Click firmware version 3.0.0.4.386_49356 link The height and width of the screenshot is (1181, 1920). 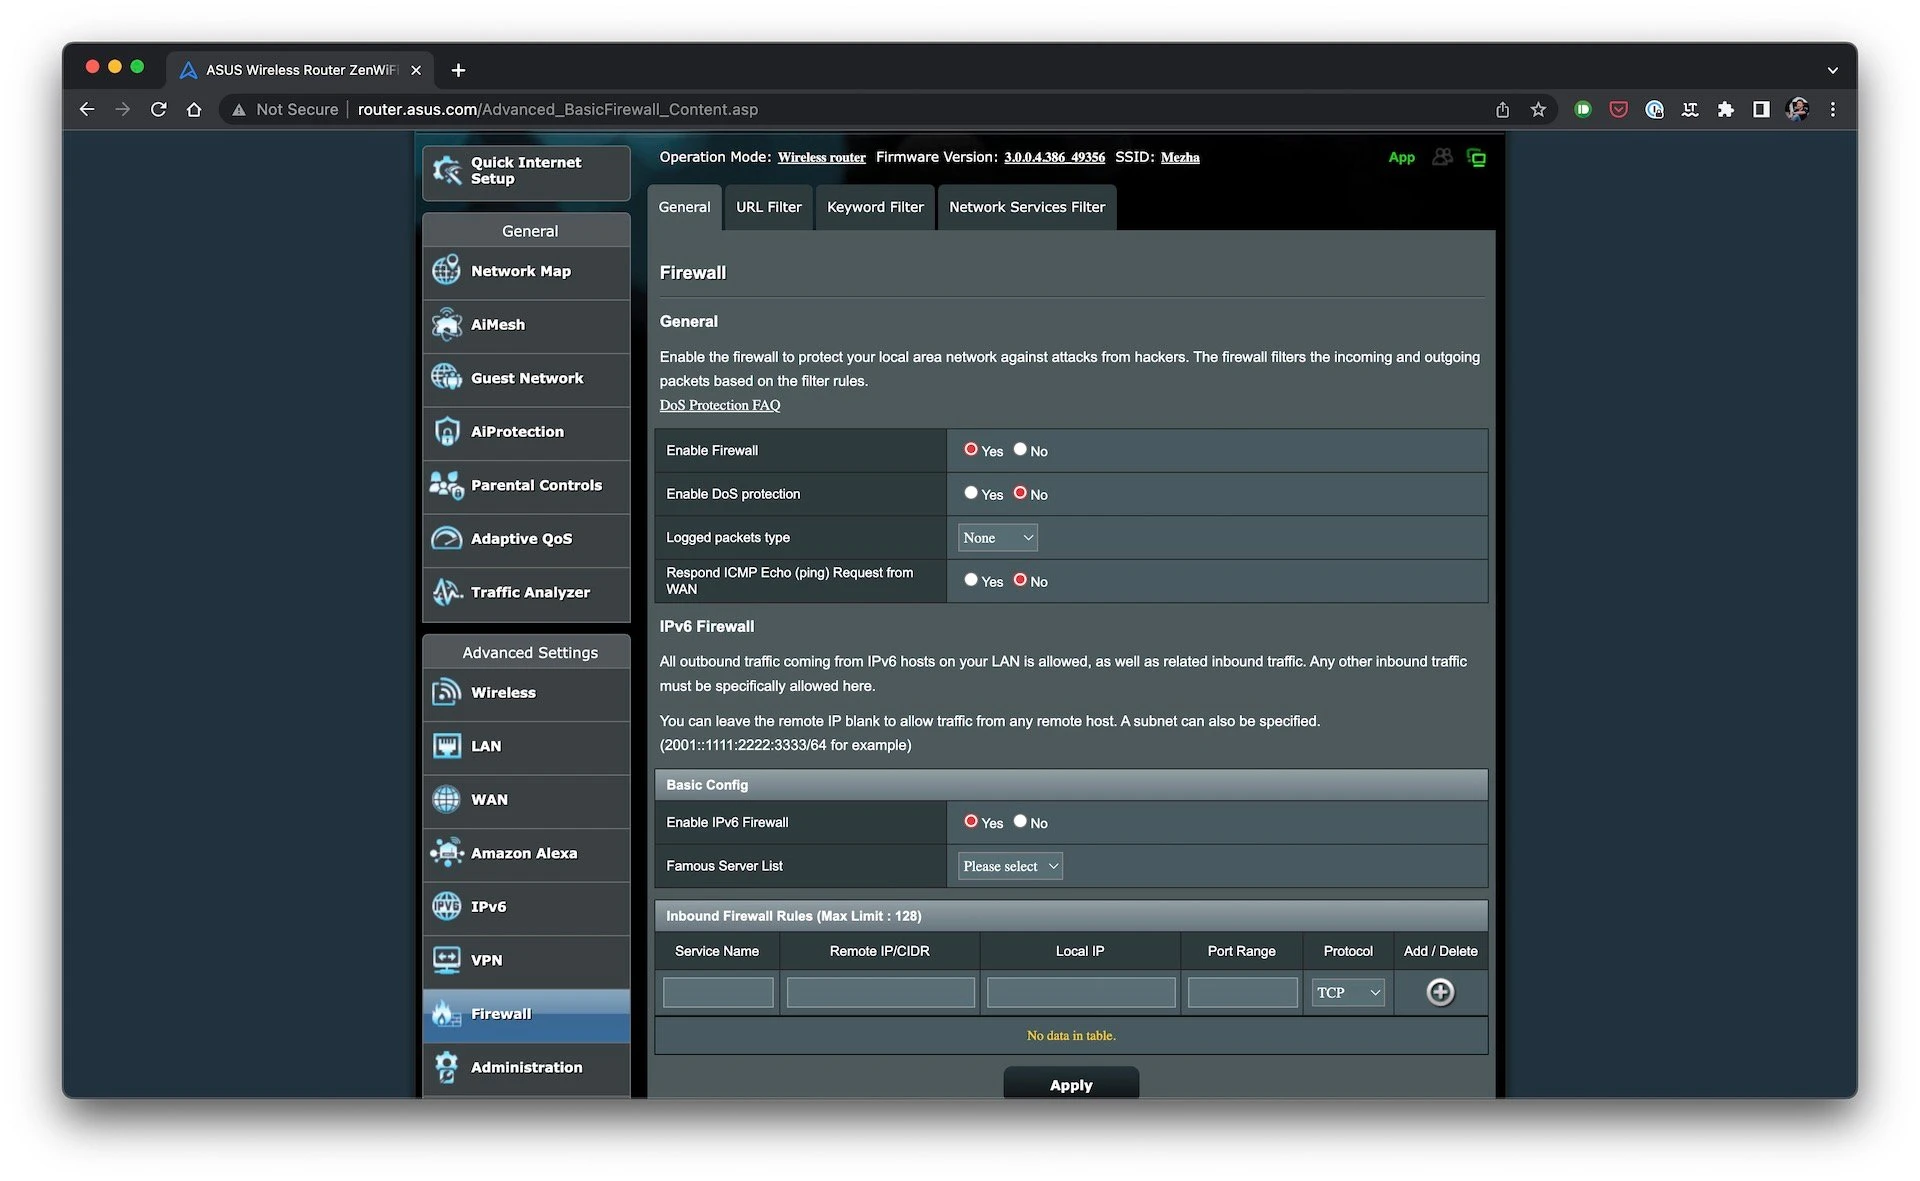pyautogui.click(x=1054, y=157)
